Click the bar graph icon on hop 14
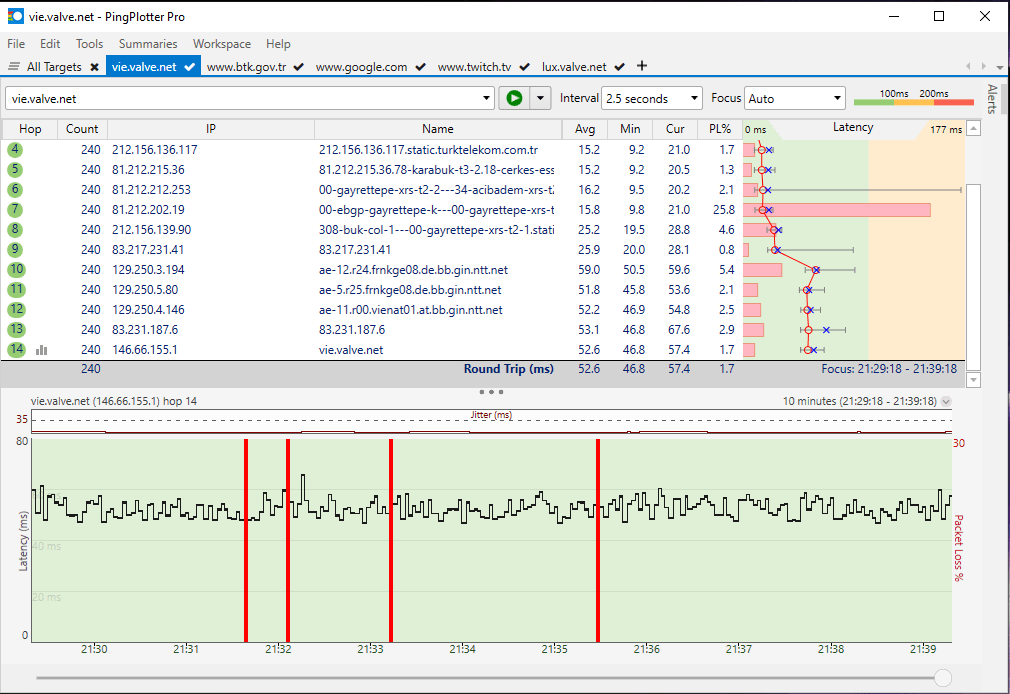Image resolution: width=1010 pixels, height=694 pixels. coord(42,350)
